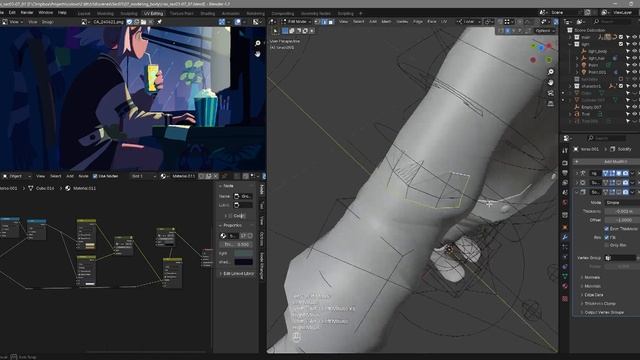Screen dimensions: 640x360
Task: Open the Texture properties checker tab icon
Action: [565, 298]
